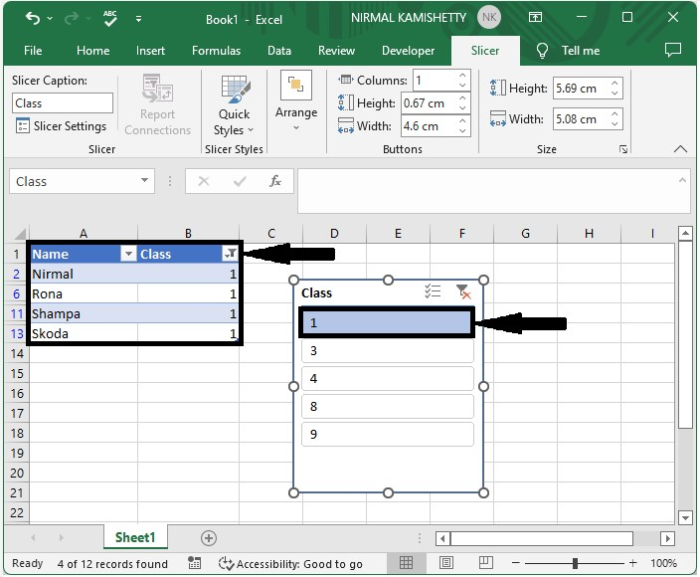Zoom in with the plus button
Image resolution: width=700 pixels, height=577 pixels.
[633, 563]
